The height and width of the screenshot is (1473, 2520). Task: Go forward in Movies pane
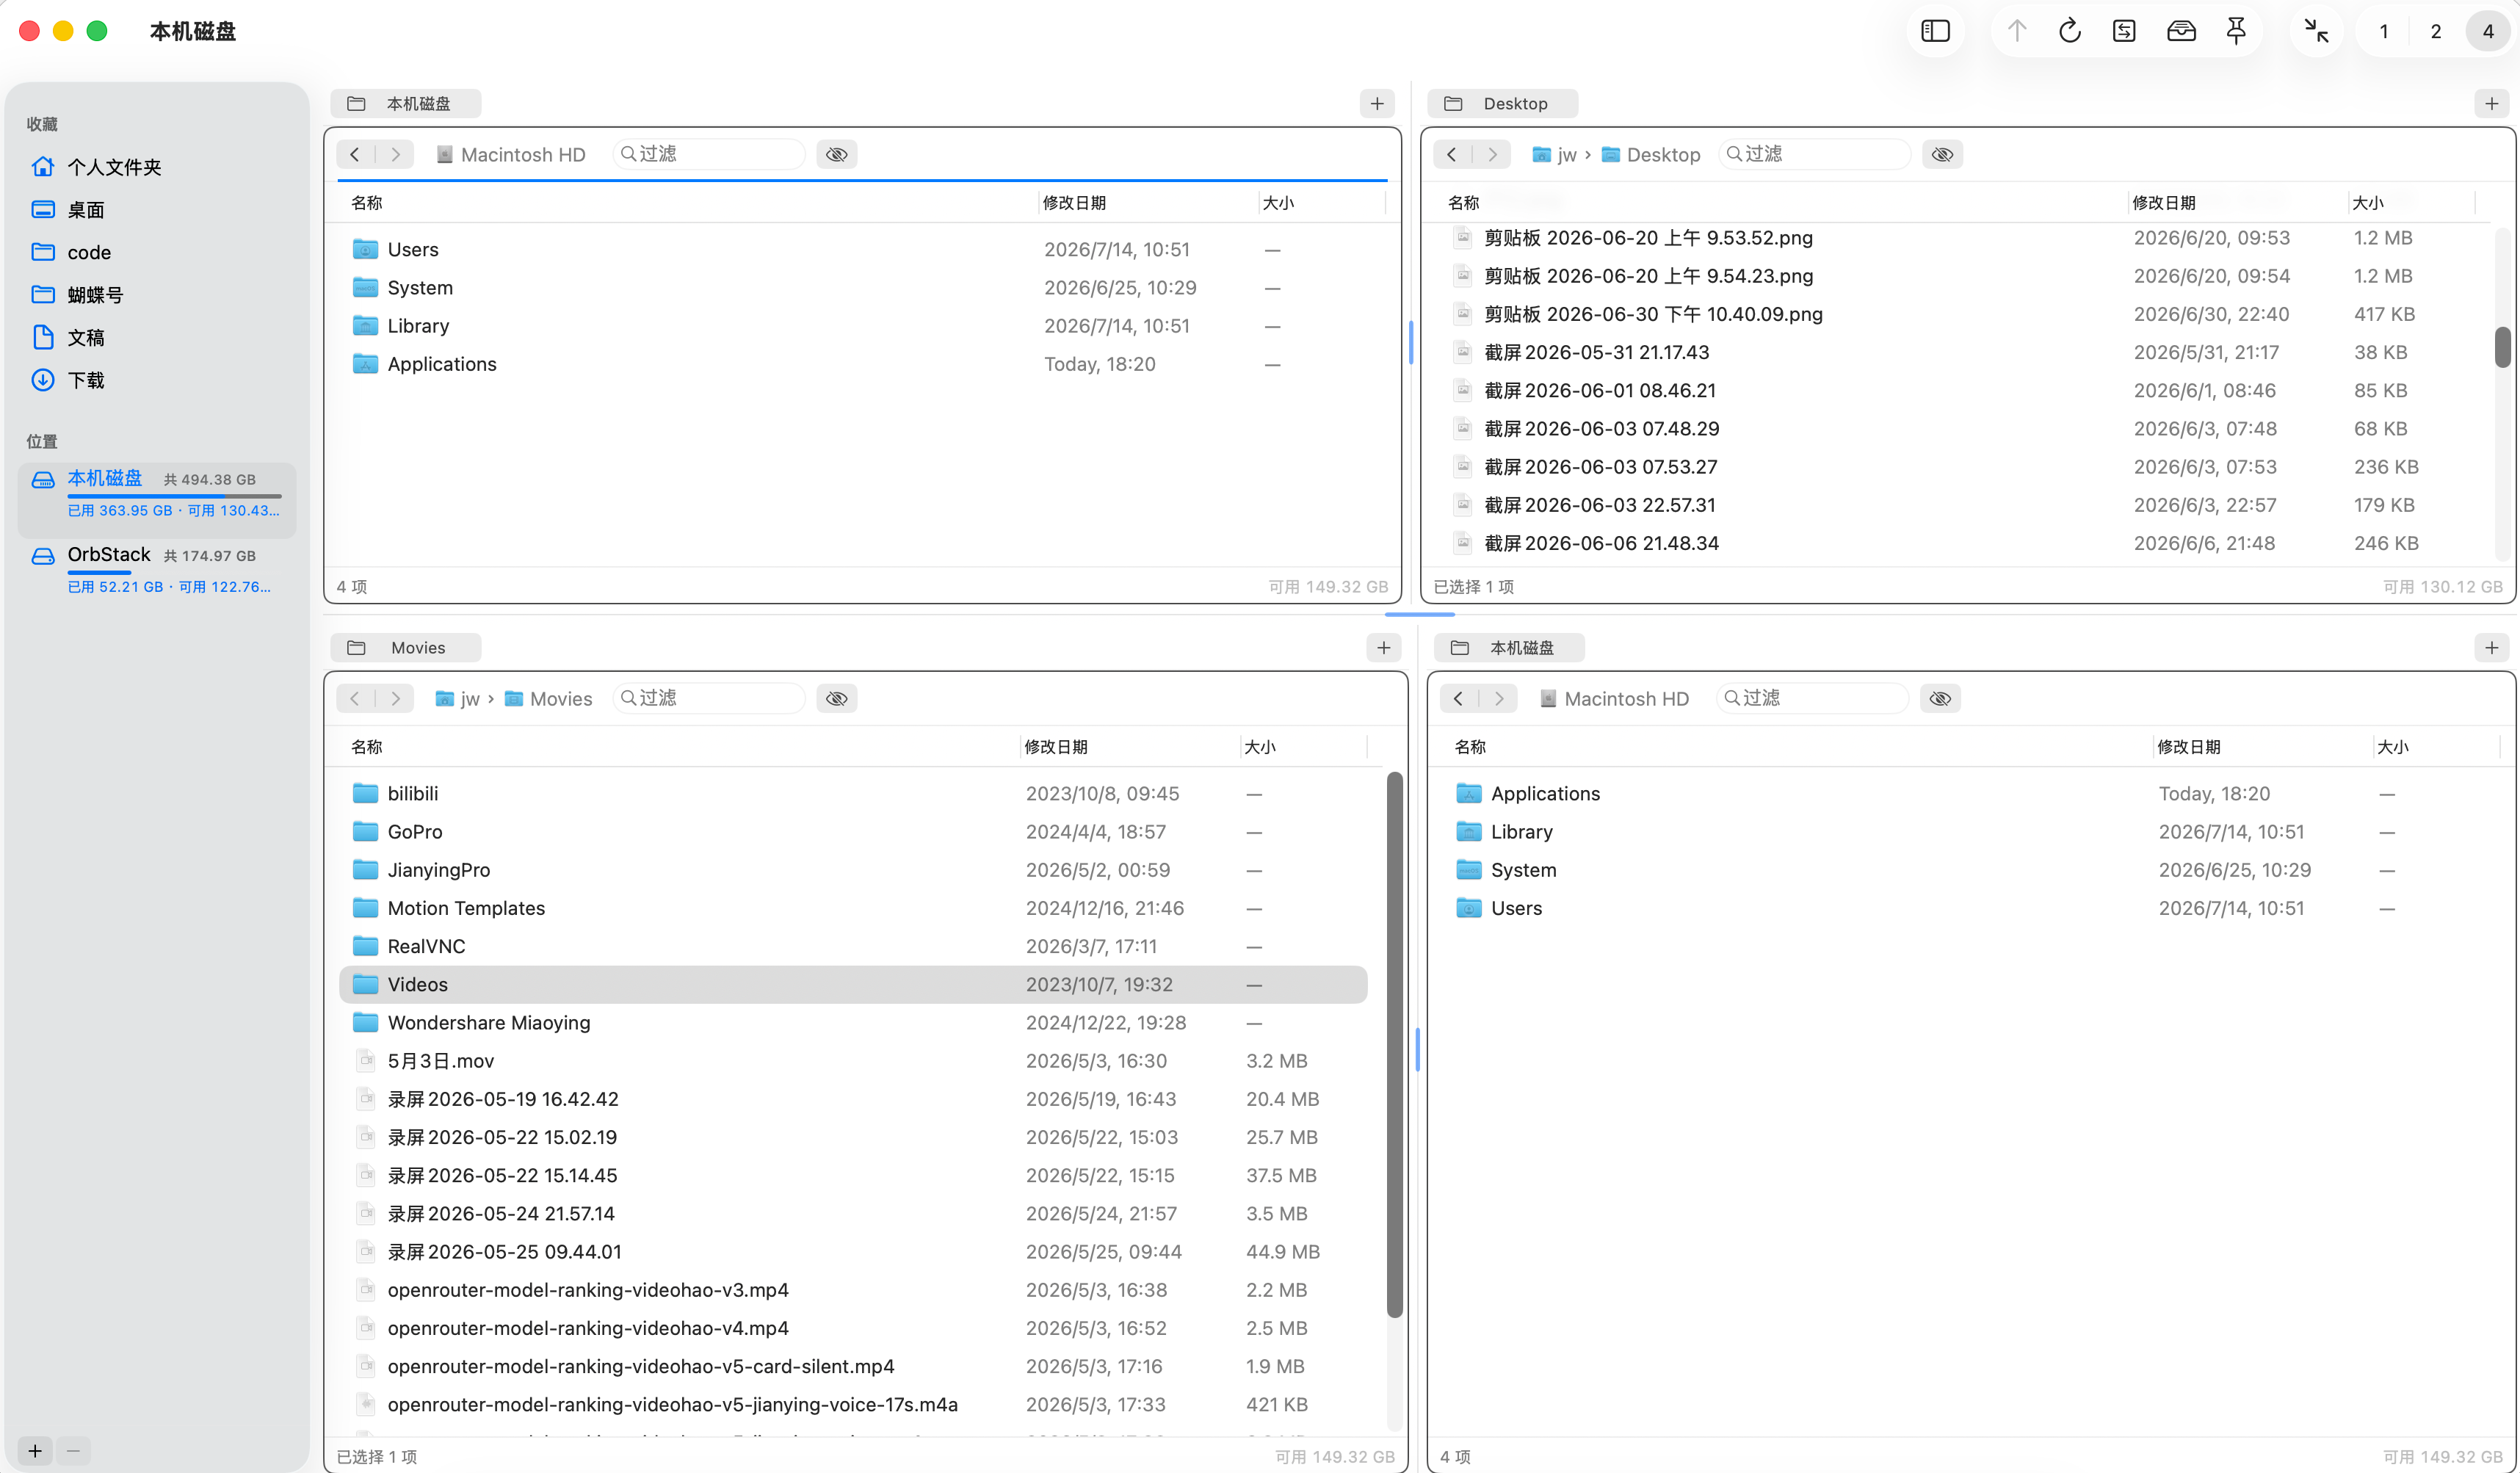point(396,698)
